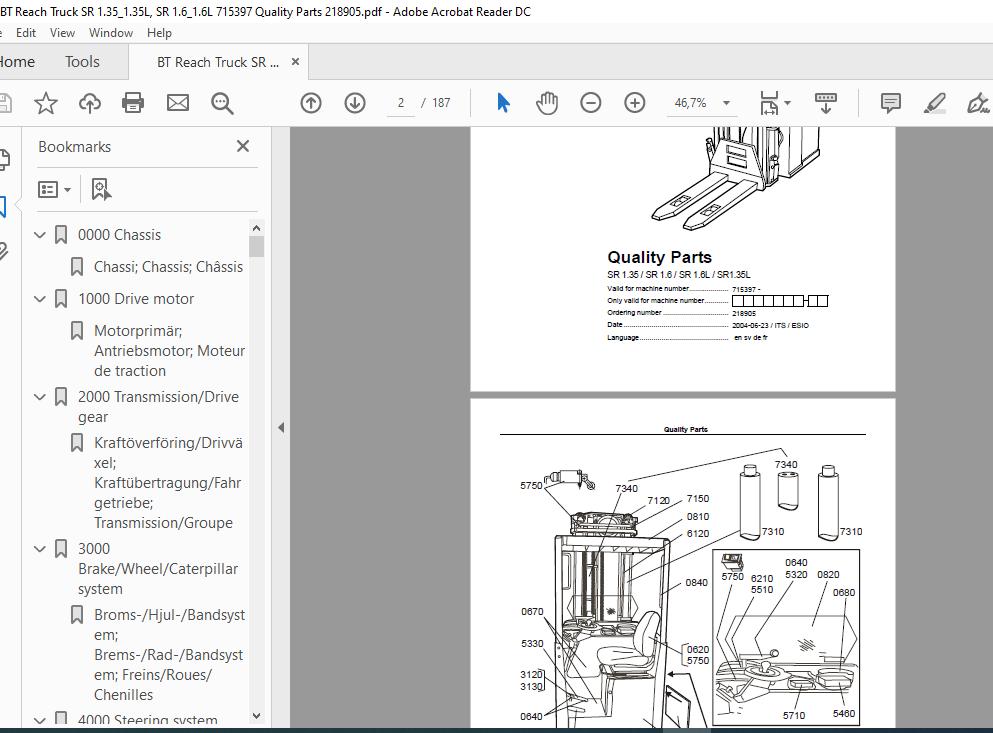This screenshot has height=733, width=993.
Task: Activate the selection arrow tool
Action: tap(503, 103)
